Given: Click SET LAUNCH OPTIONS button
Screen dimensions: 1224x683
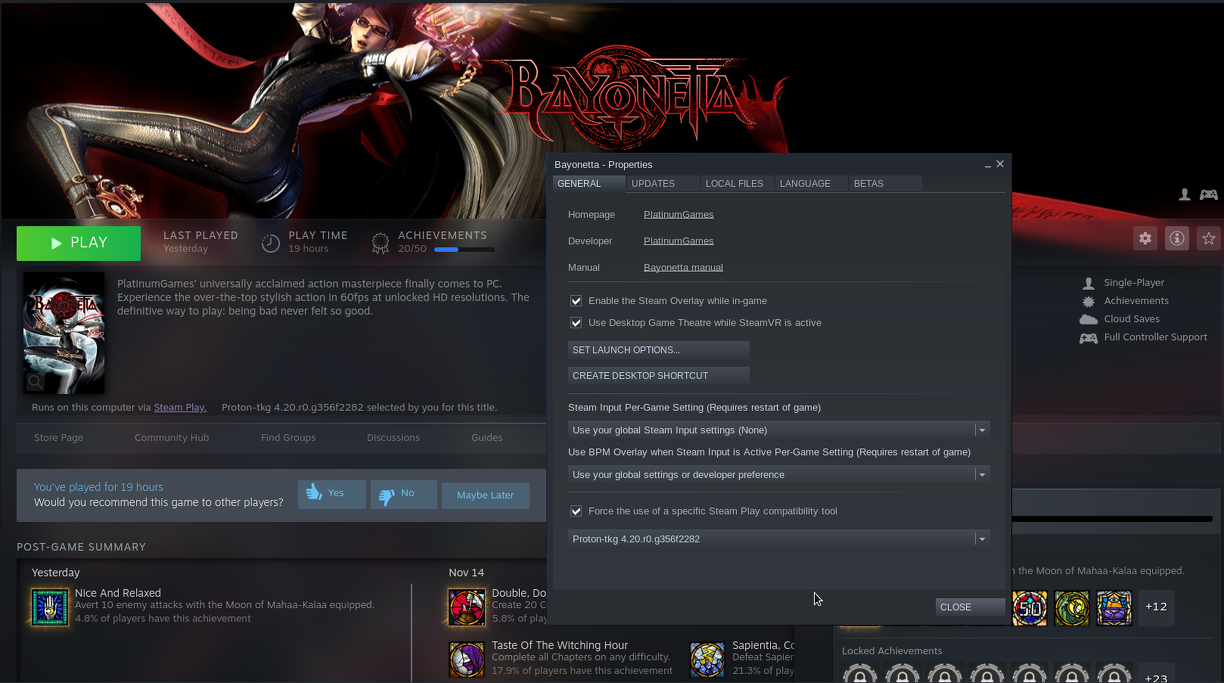Looking at the screenshot, I should 659,350.
